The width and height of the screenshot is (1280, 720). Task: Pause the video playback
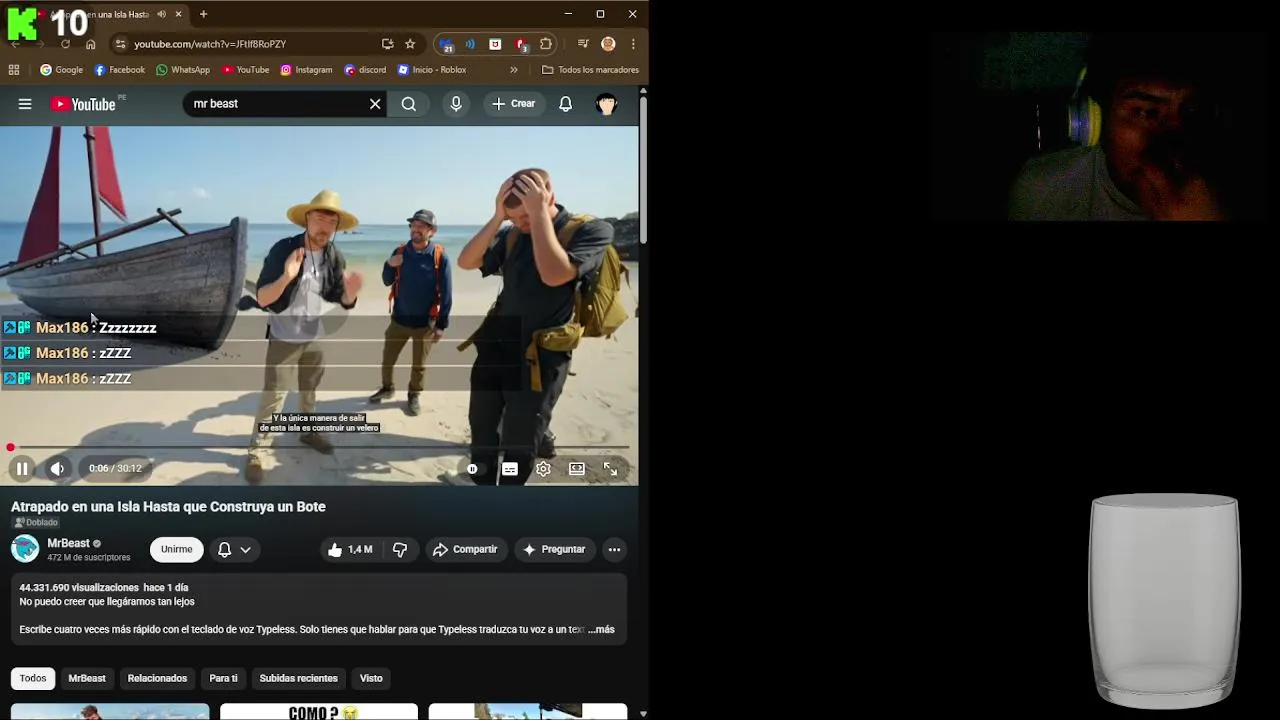(x=22, y=468)
